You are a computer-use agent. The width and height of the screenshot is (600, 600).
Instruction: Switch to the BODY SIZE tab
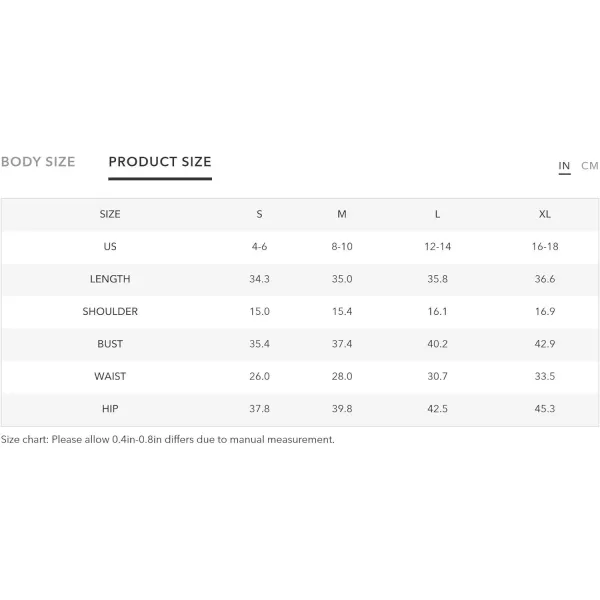[x=38, y=162]
